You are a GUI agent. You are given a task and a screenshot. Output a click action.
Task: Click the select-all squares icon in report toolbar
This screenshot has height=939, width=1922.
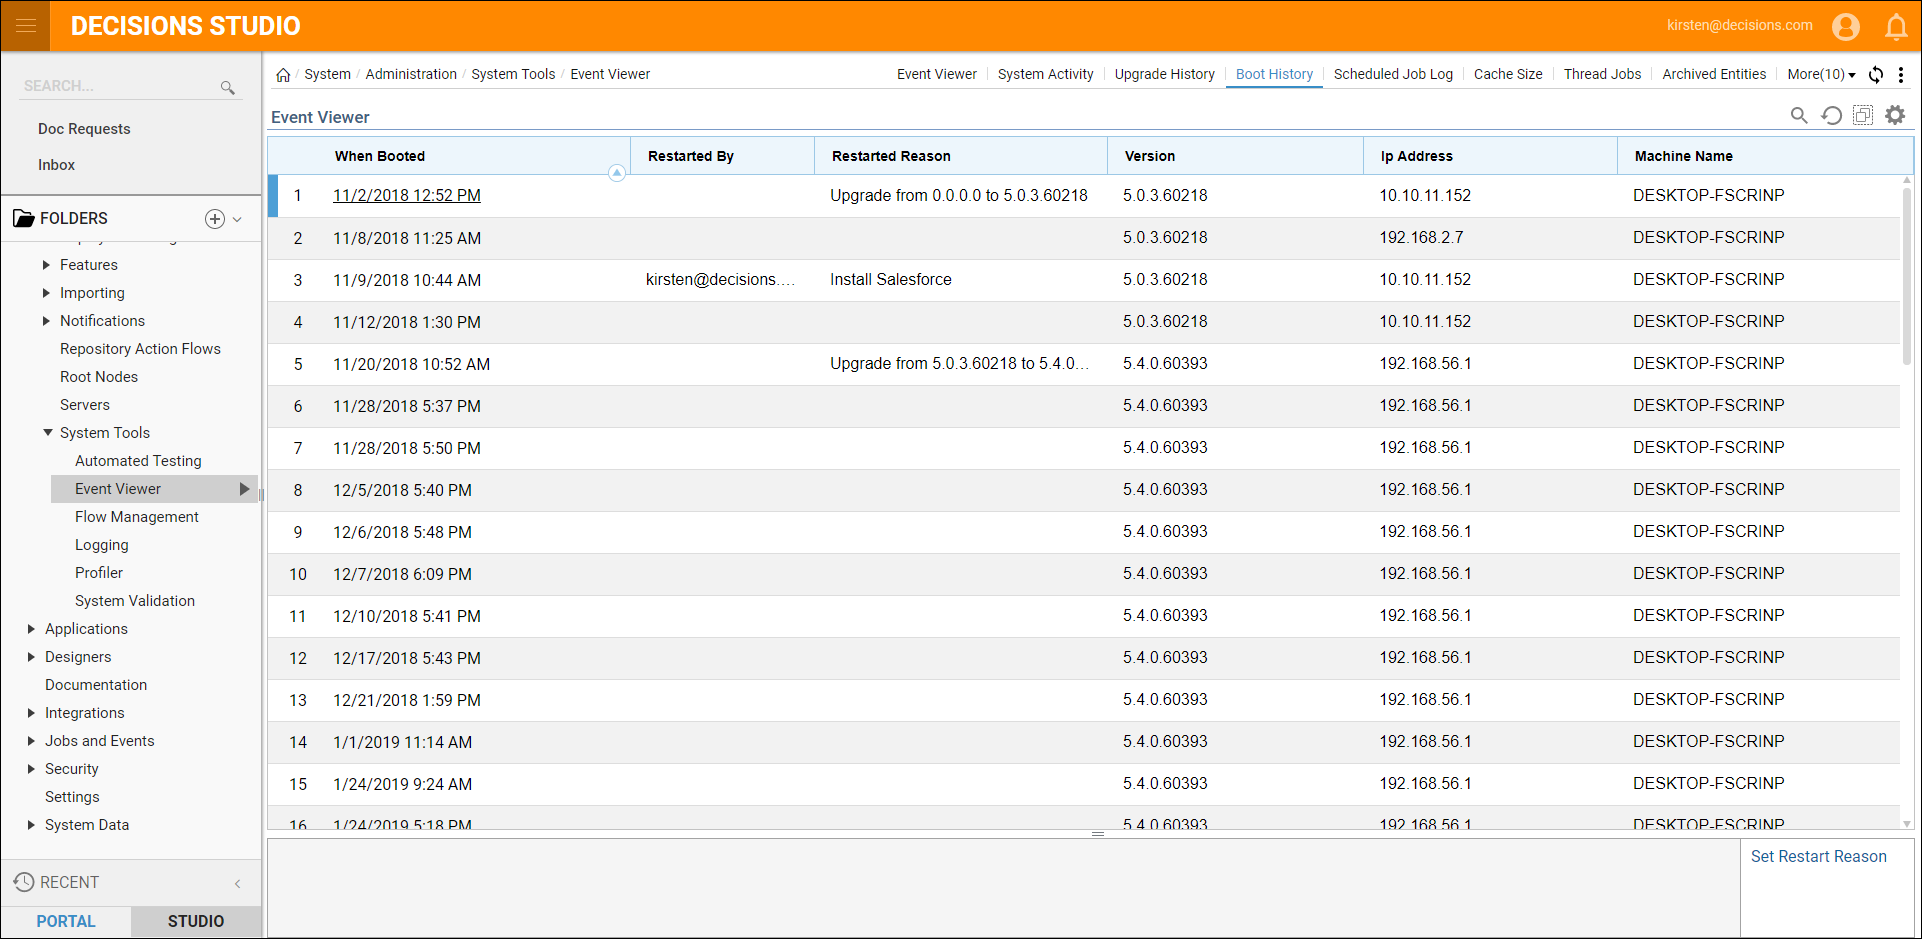click(1863, 115)
